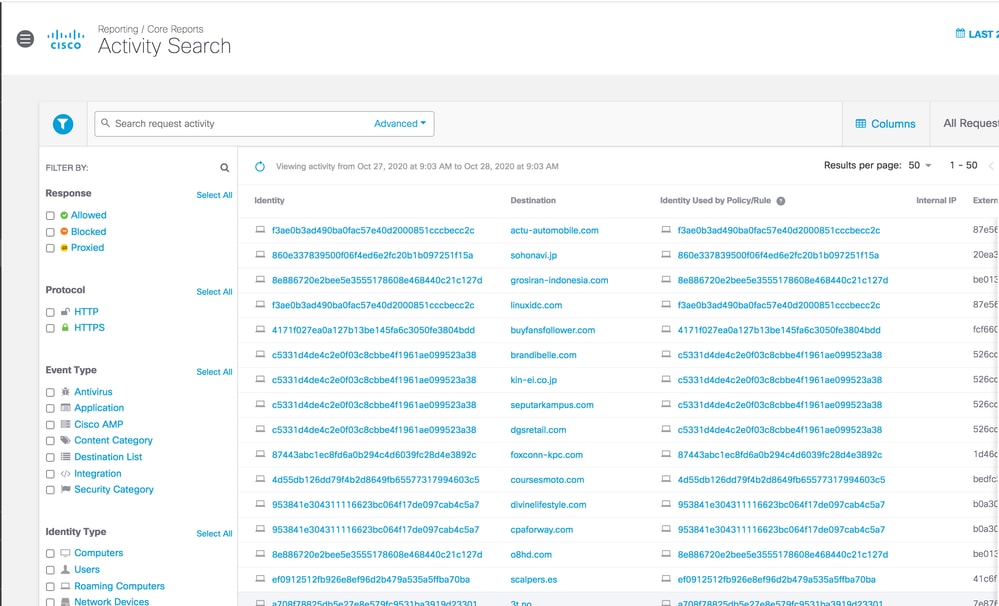Image resolution: width=999 pixels, height=606 pixels.
Task: Check the Proxied response checkbox
Action: 50,249
